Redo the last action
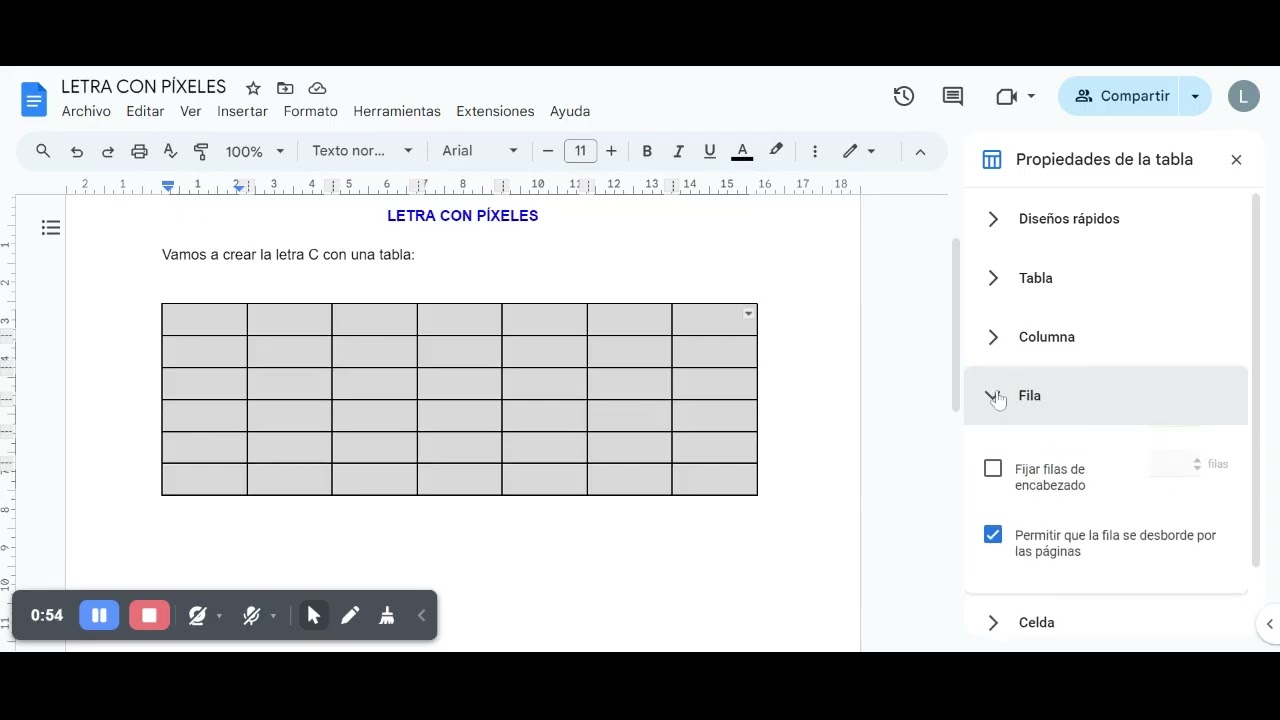The image size is (1280, 720). click(108, 151)
